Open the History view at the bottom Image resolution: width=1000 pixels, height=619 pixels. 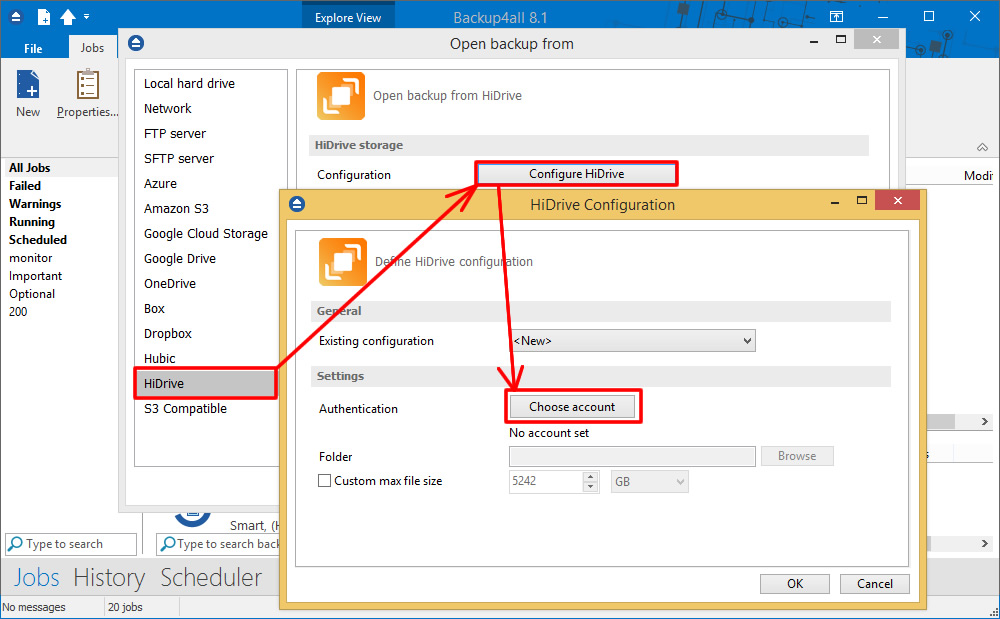click(109, 578)
